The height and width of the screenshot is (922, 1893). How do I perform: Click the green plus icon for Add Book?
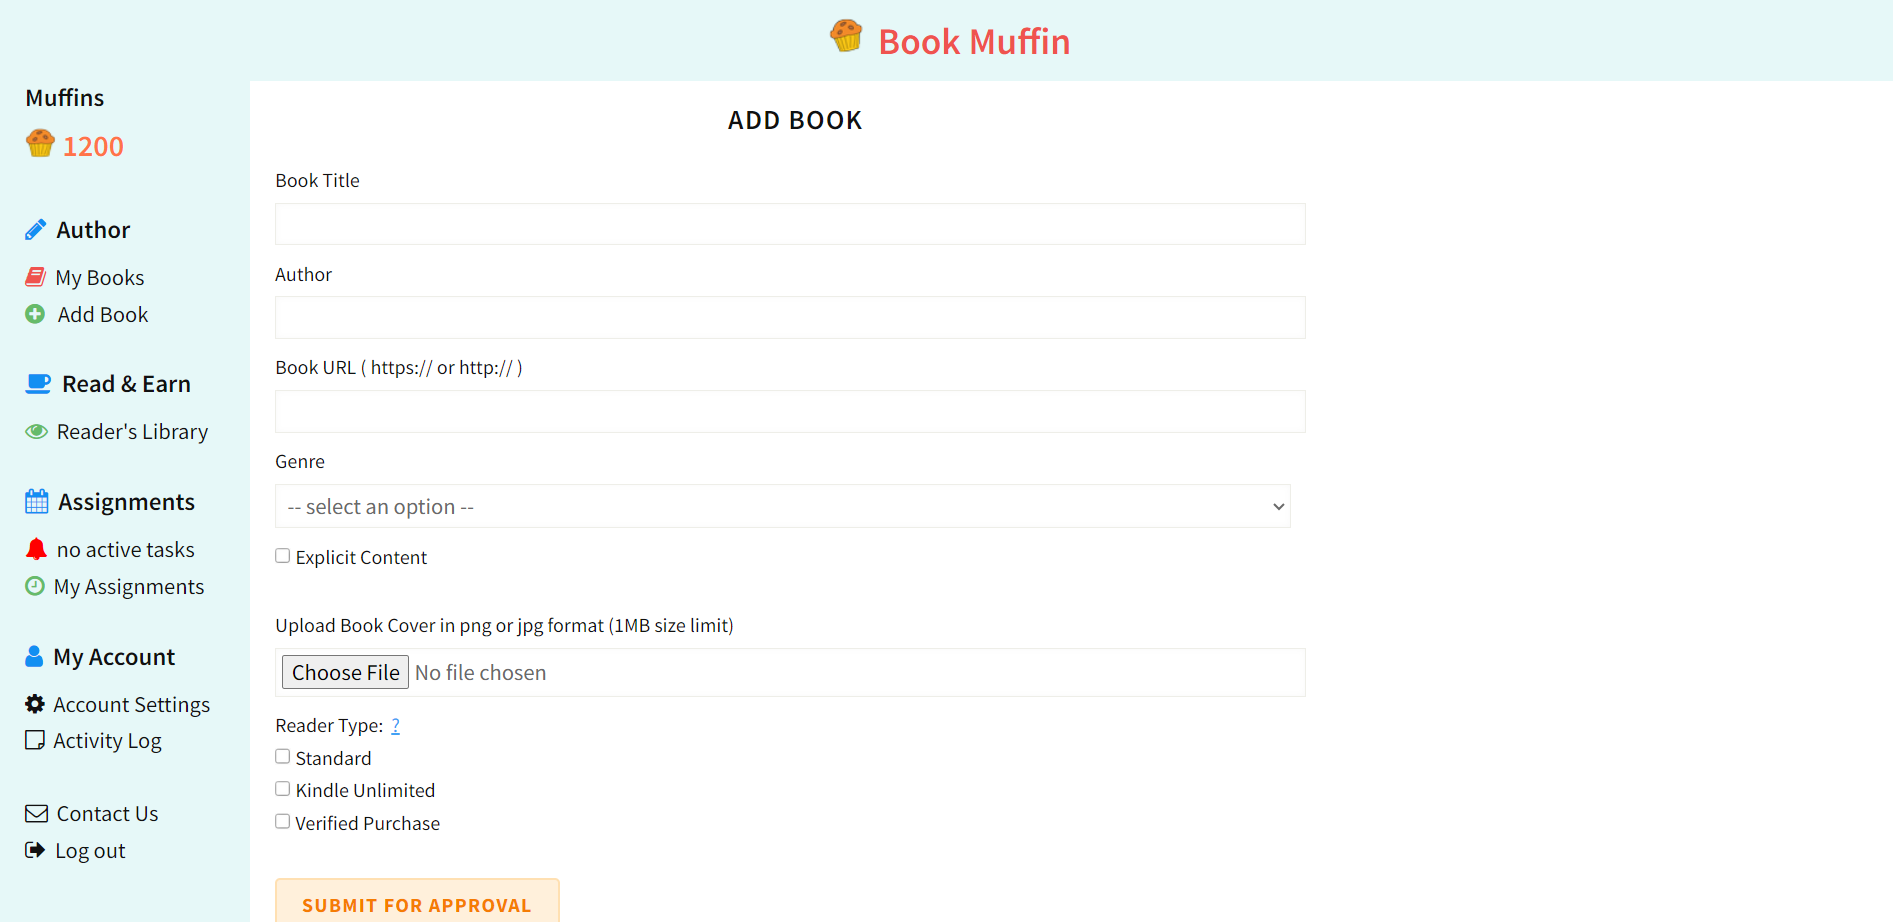point(35,314)
